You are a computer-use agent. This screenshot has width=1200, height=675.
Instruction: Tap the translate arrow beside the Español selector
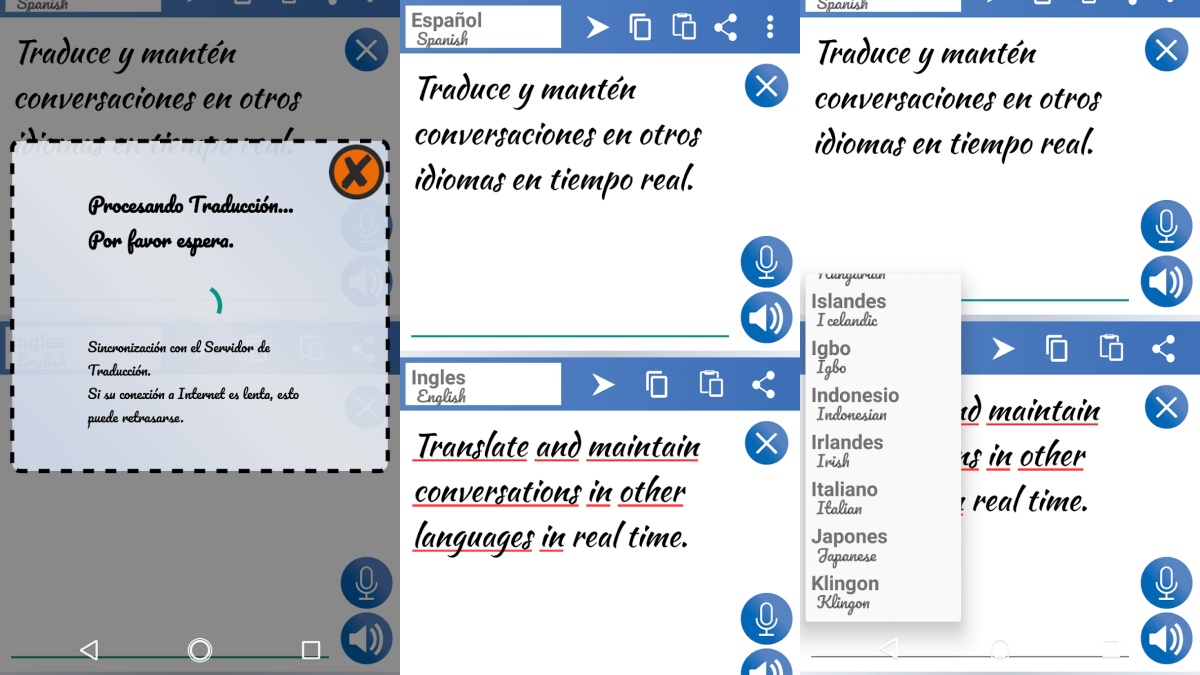tap(597, 27)
